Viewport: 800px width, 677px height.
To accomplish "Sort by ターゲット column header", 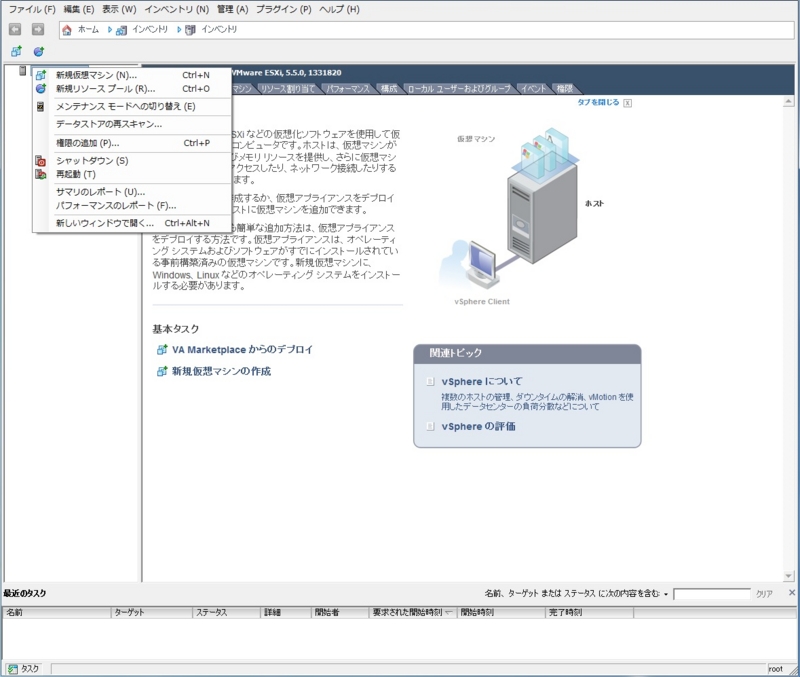I will point(152,612).
